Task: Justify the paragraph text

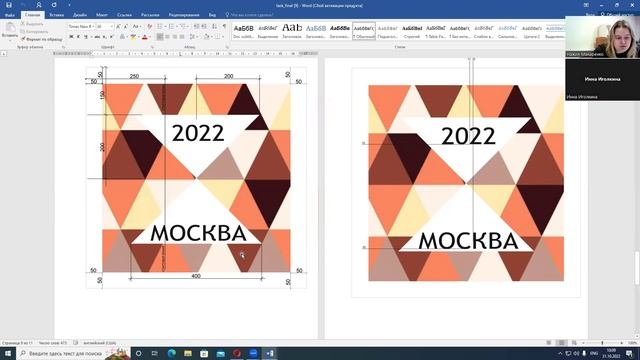Action: (182, 37)
